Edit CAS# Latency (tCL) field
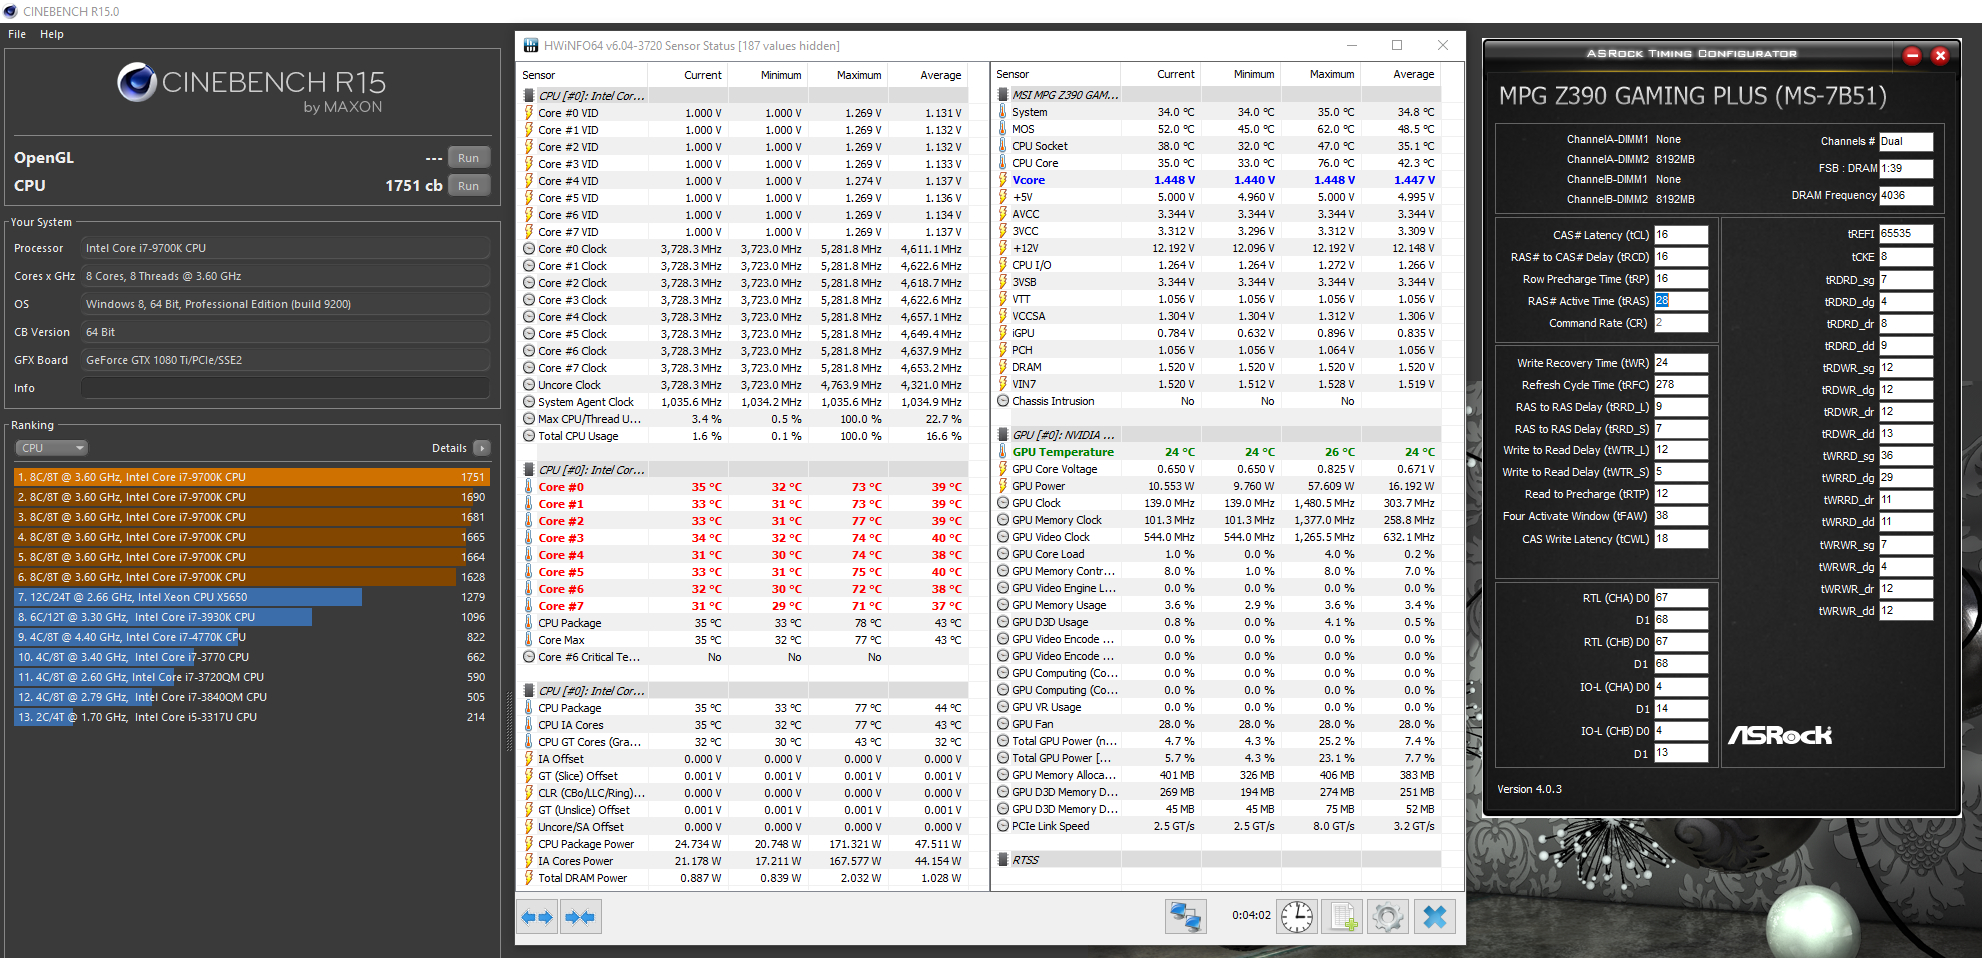 tap(1681, 235)
